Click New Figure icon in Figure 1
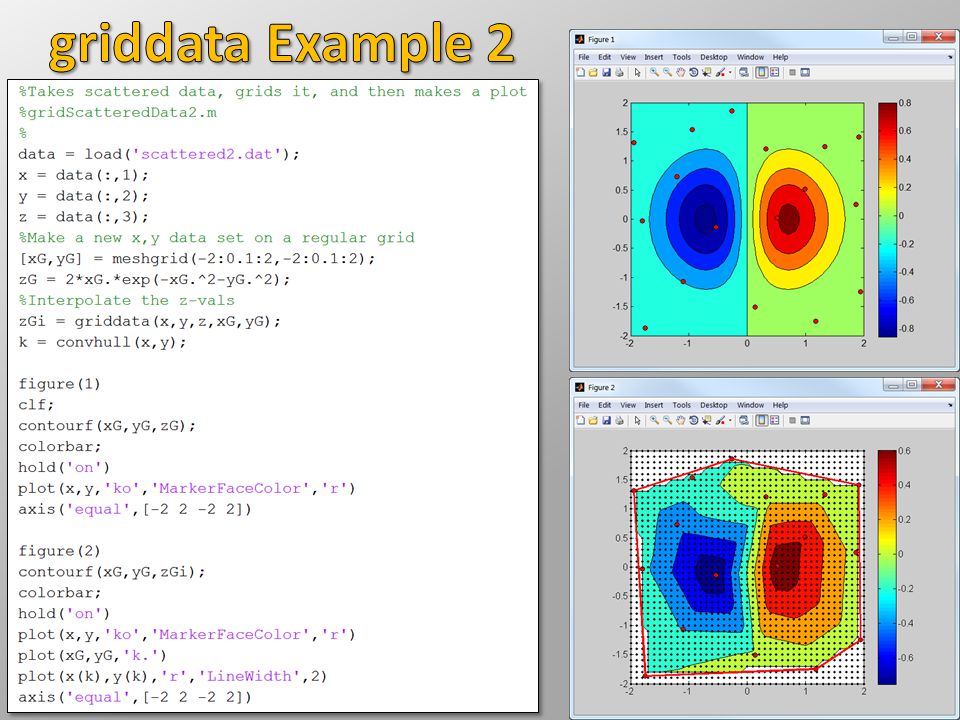This screenshot has height=720, width=960. pyautogui.click(x=580, y=72)
